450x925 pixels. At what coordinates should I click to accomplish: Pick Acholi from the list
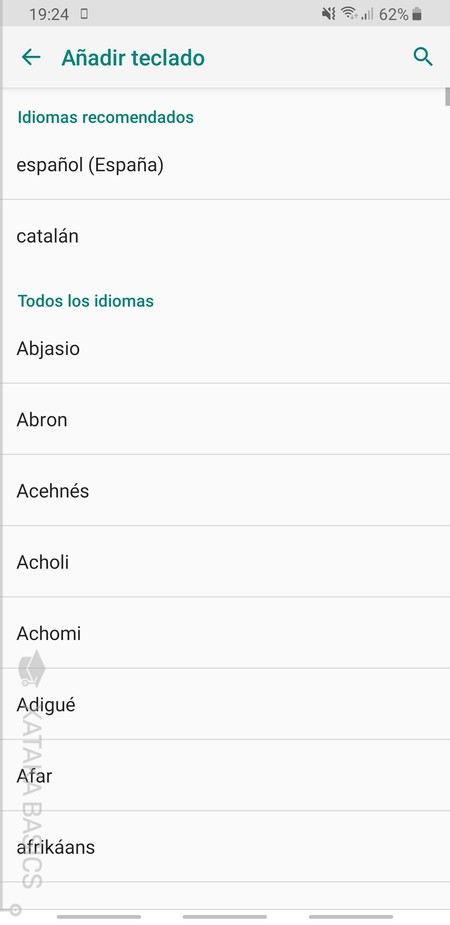(225, 562)
